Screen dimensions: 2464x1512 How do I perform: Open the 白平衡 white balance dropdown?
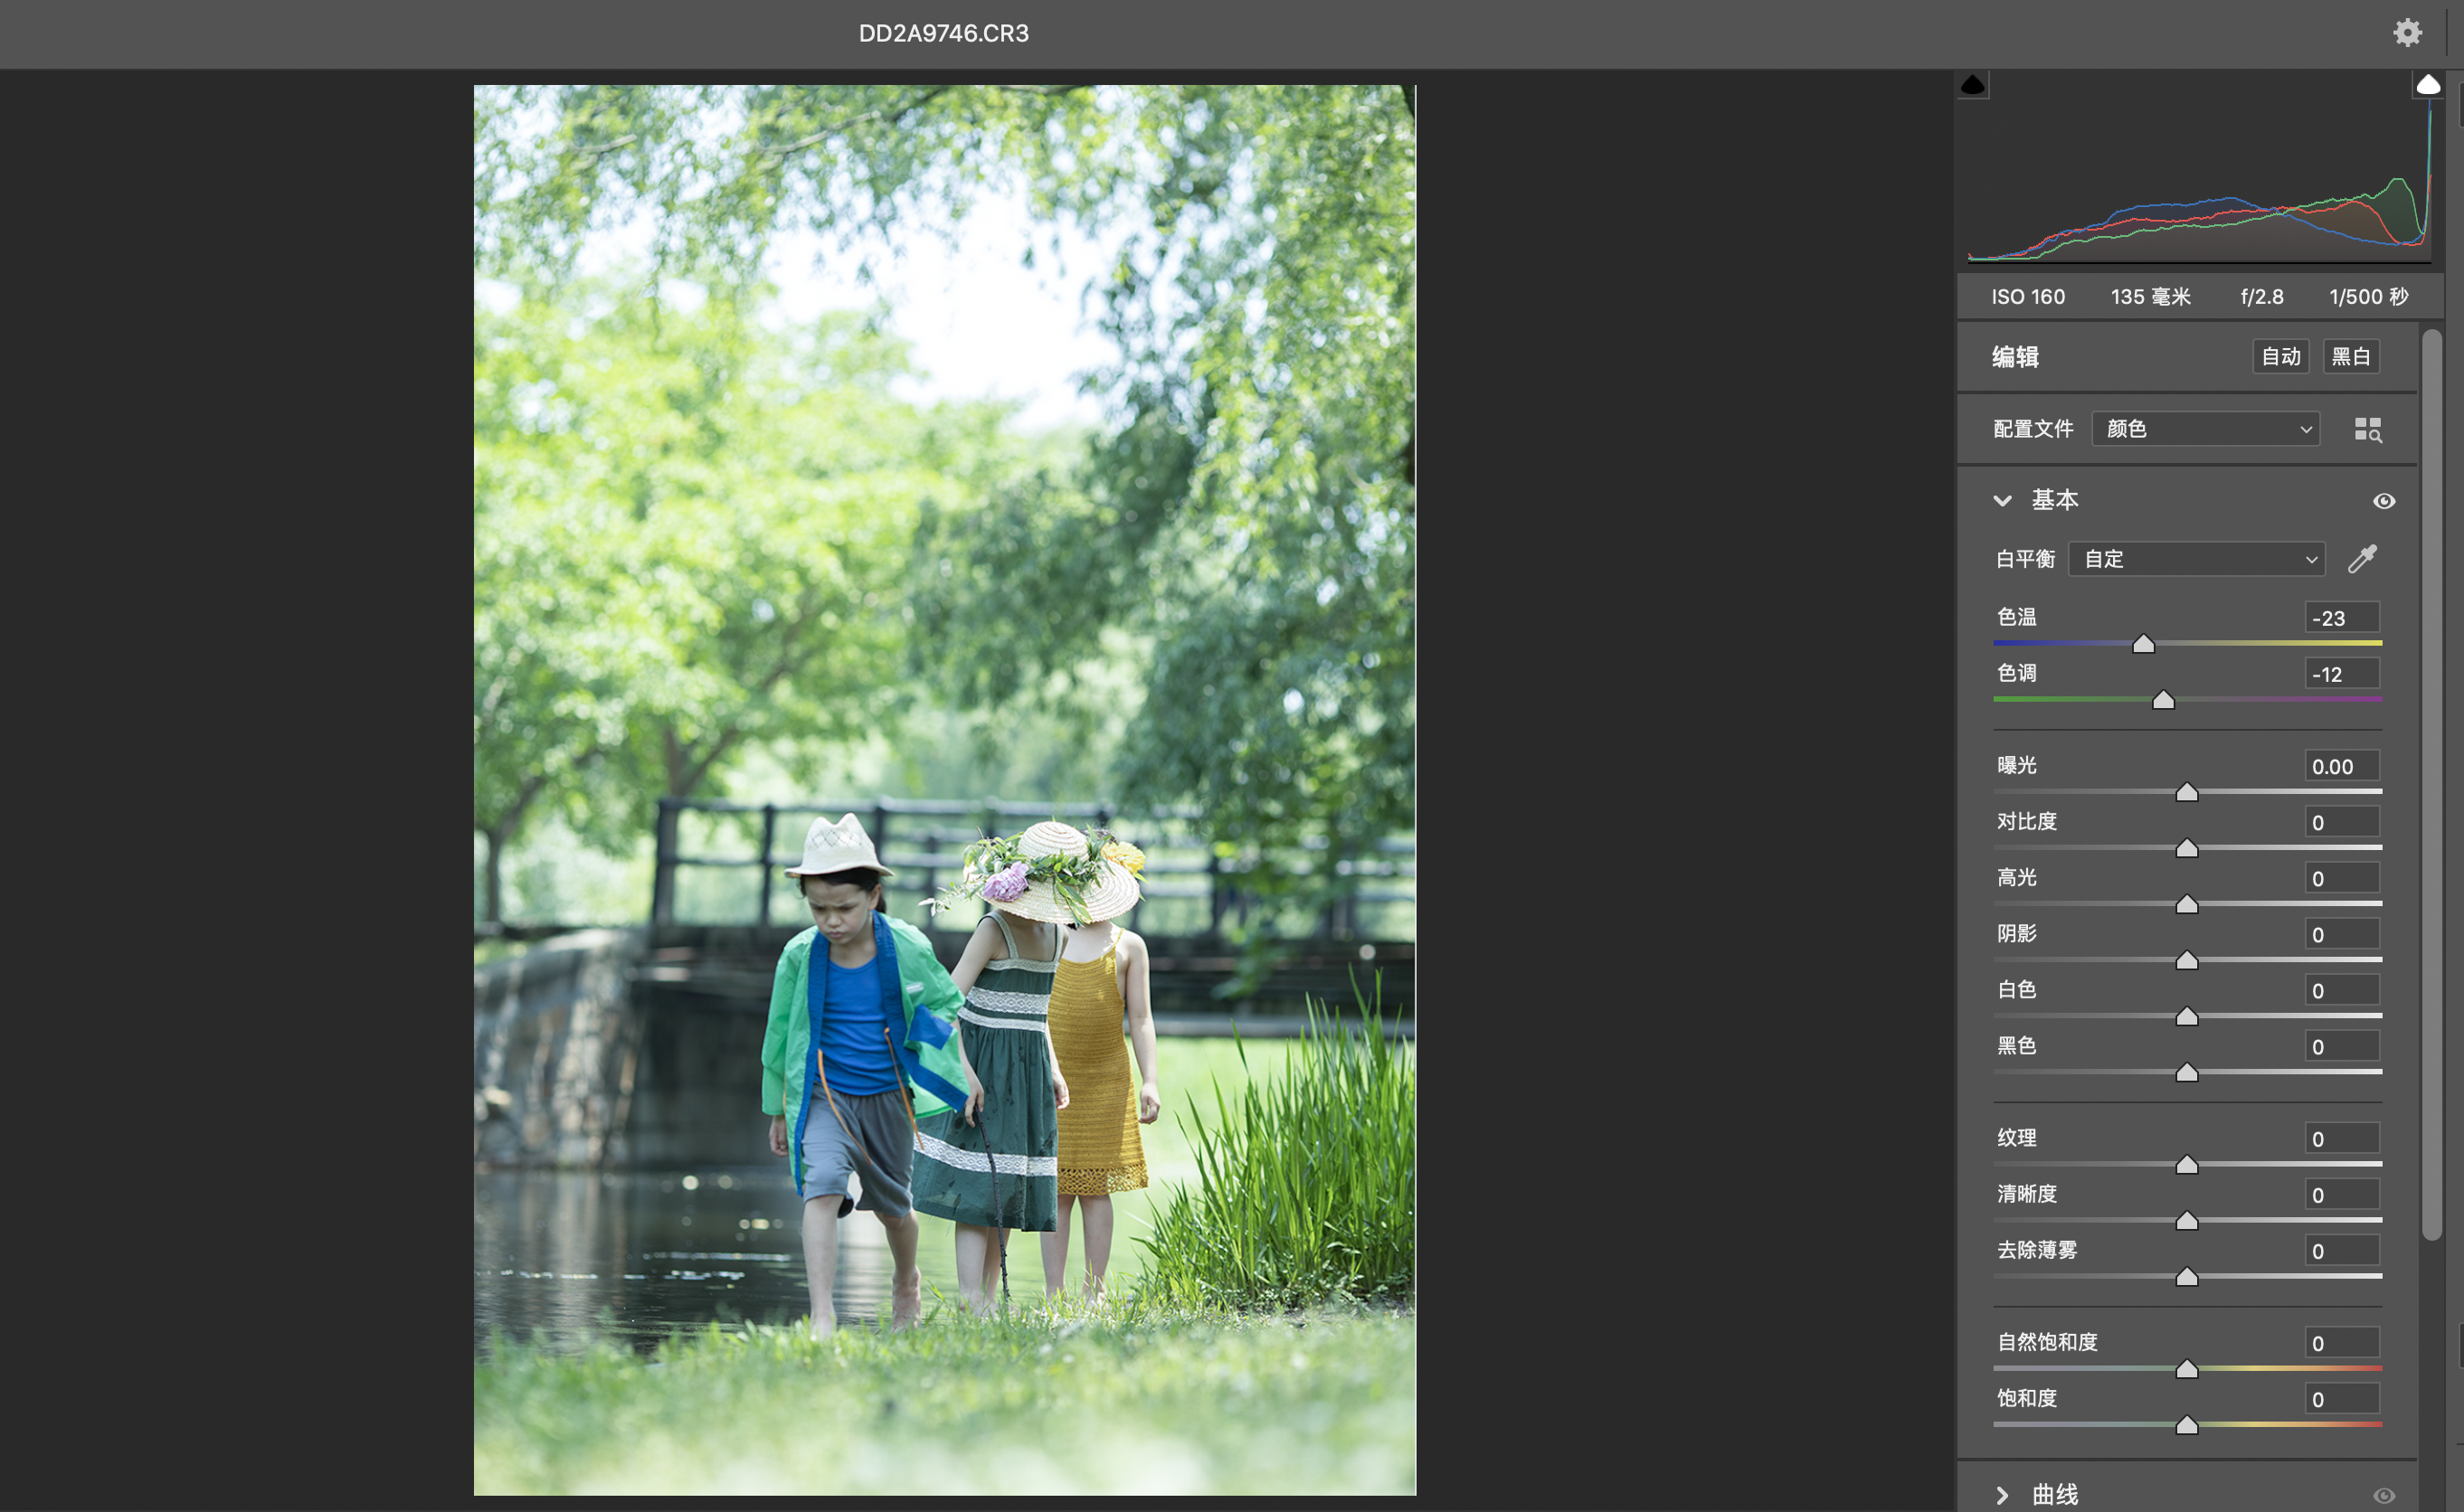[2196, 559]
